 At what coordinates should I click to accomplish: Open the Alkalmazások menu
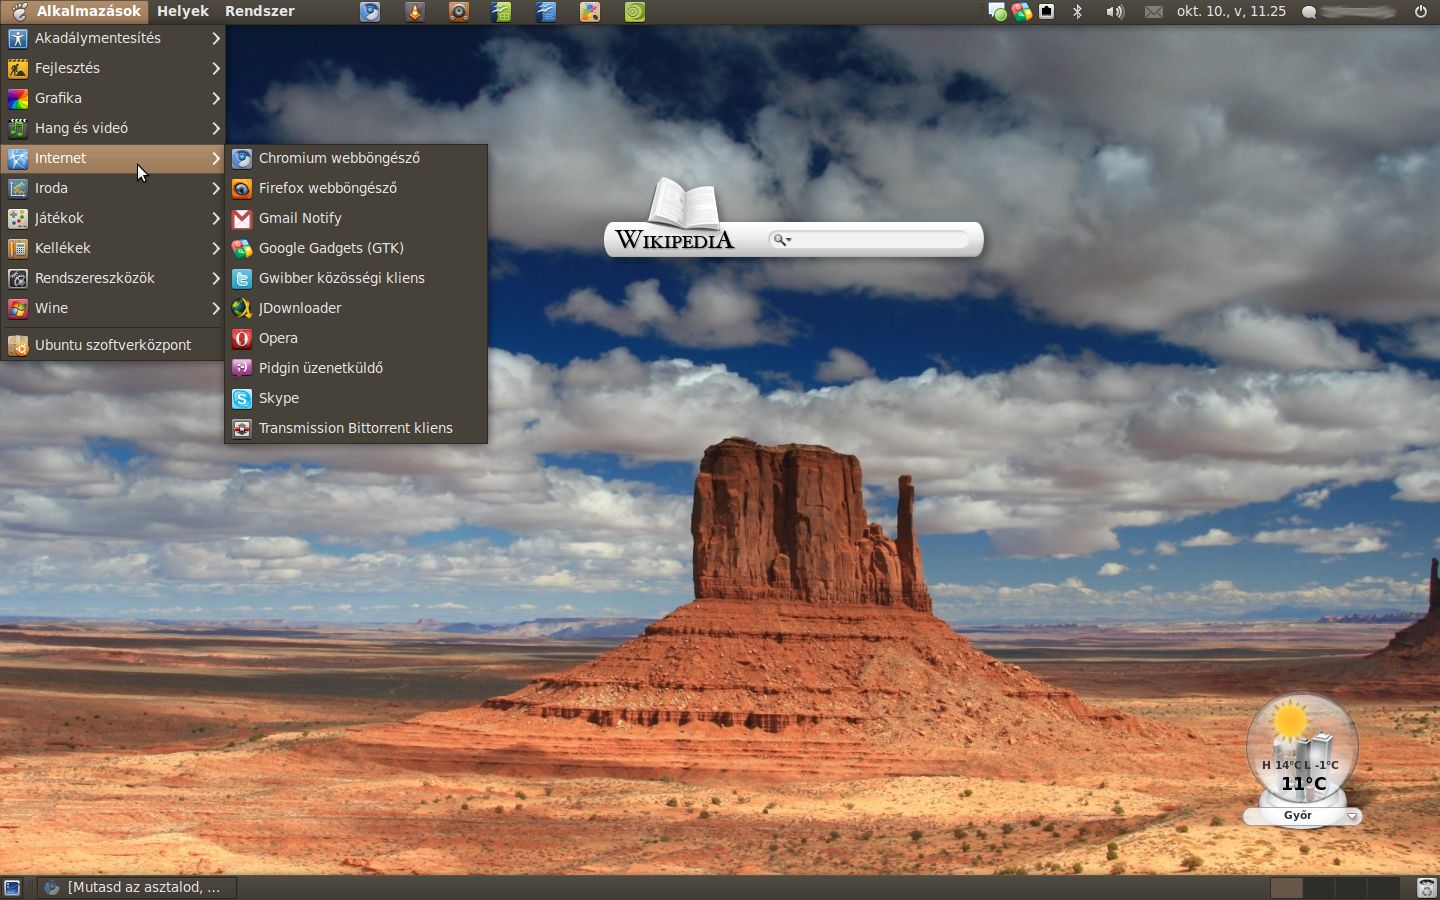76,12
